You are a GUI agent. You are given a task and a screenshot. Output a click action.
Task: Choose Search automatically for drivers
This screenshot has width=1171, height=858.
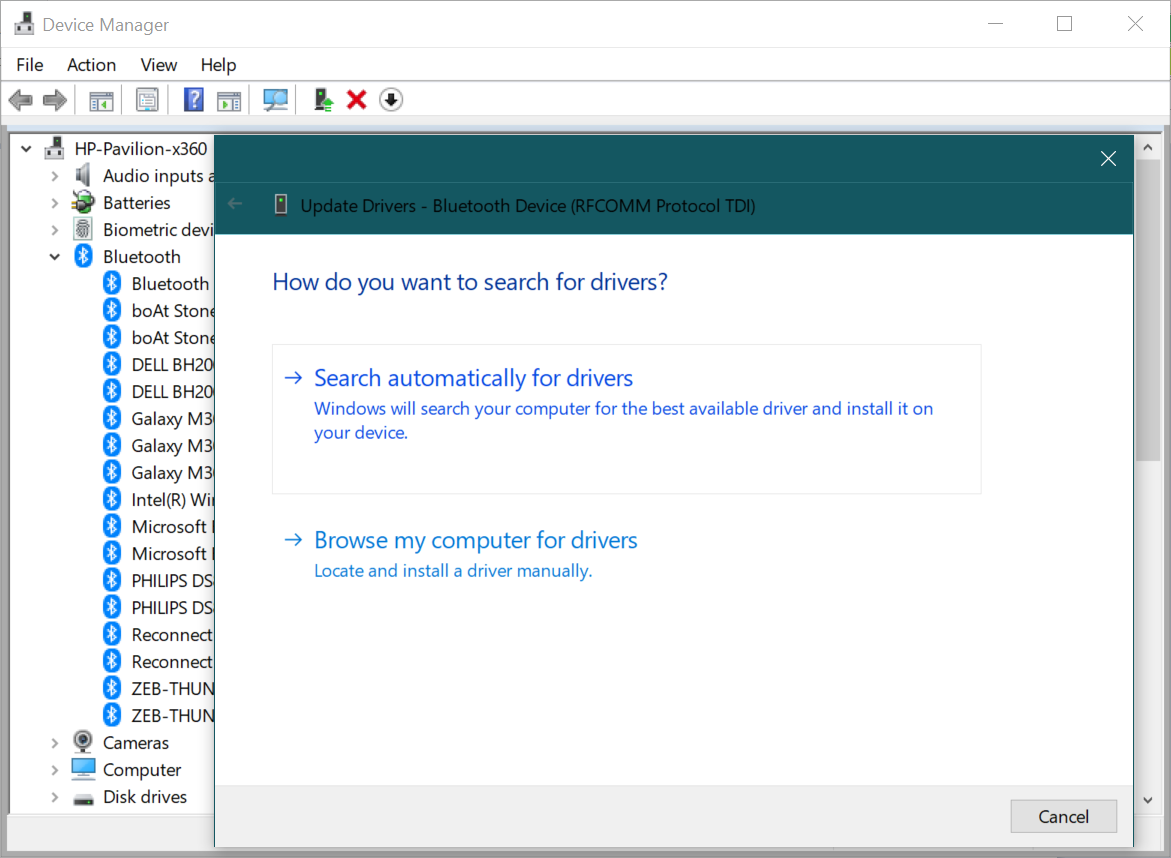473,378
